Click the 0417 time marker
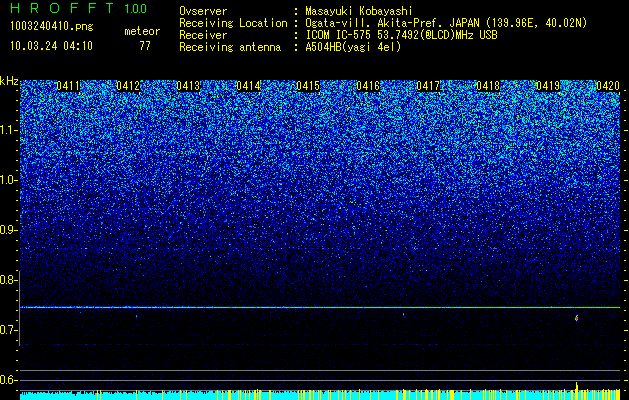 [x=428, y=86]
